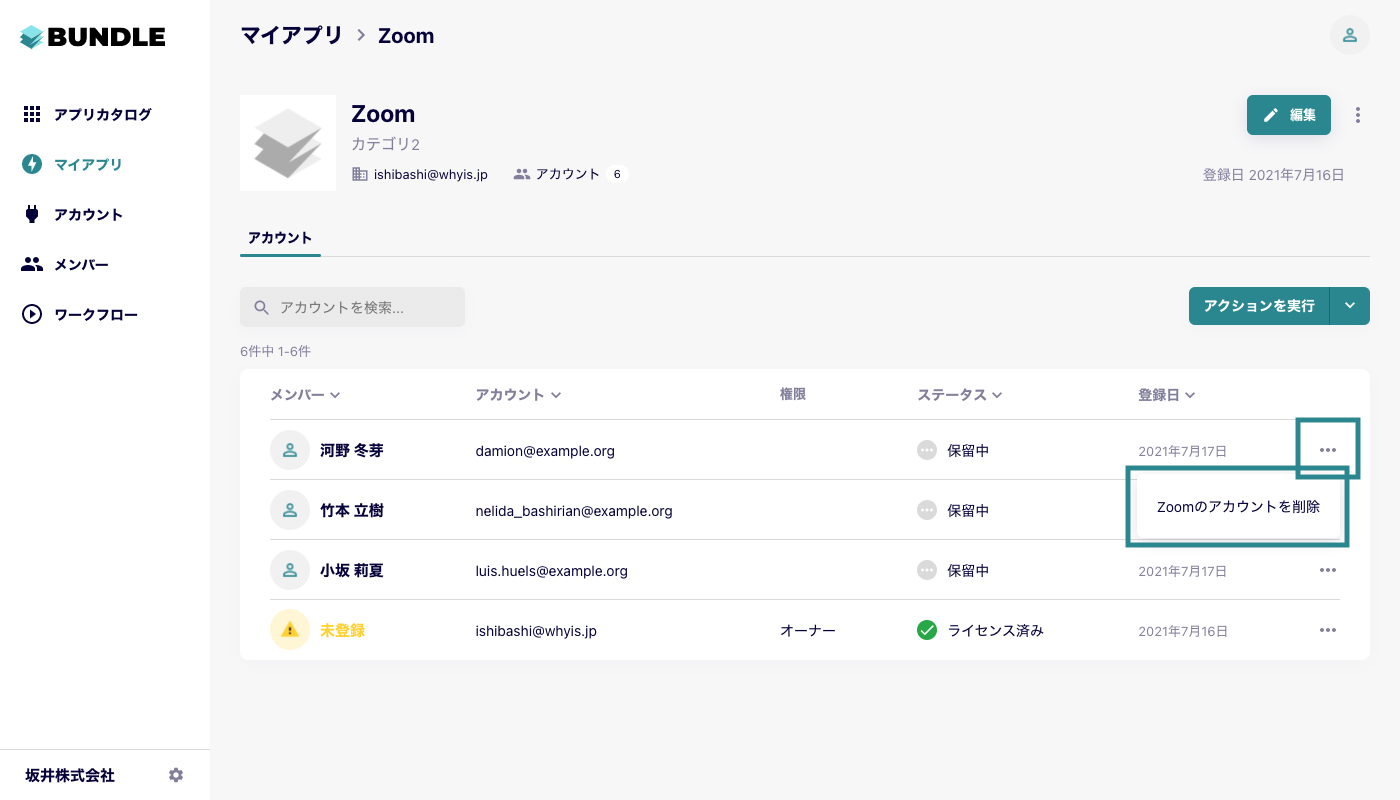Click email luis.huels@example.org
This screenshot has width=1400, height=800.
[x=552, y=571]
